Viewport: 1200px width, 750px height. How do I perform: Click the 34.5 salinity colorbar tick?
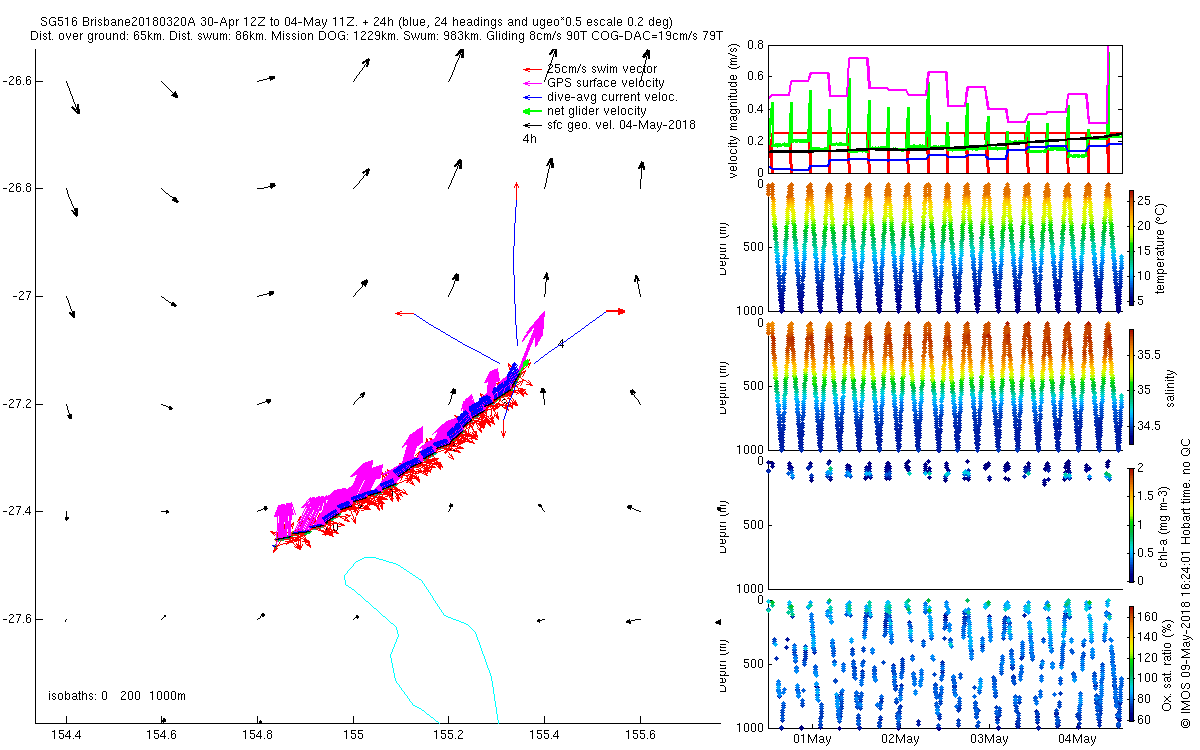pos(1151,426)
